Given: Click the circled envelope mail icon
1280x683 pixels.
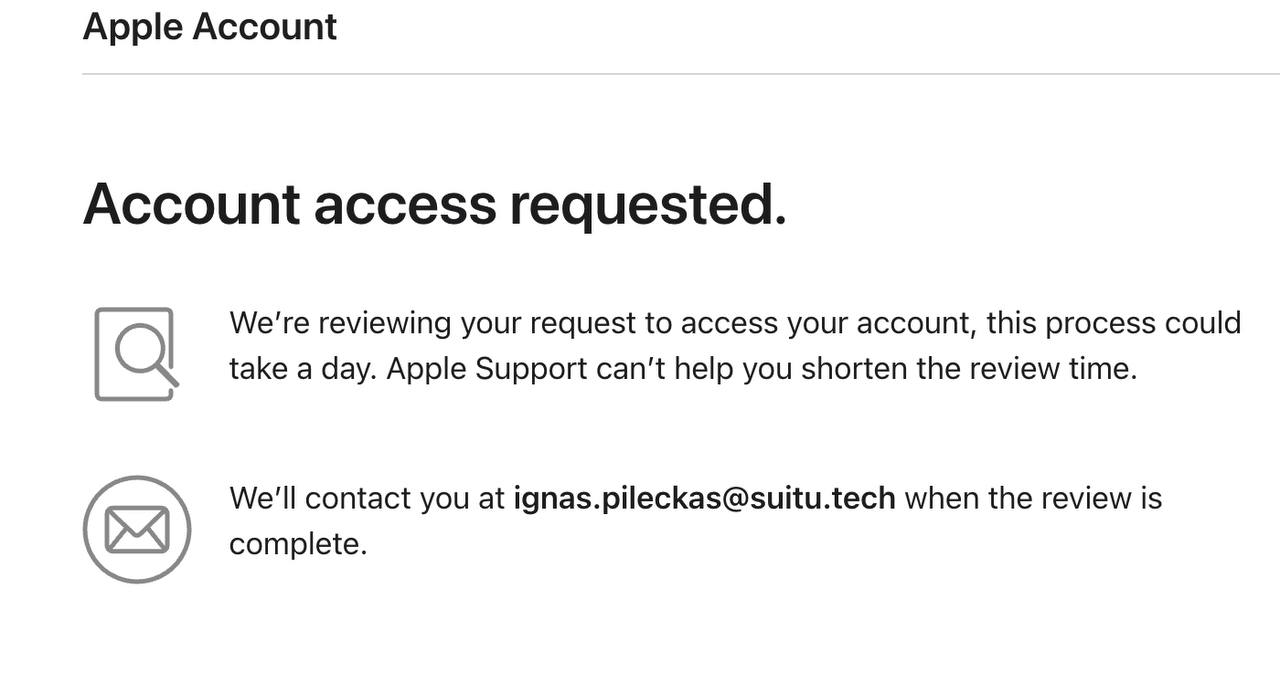Looking at the screenshot, I should pyautogui.click(x=137, y=529).
